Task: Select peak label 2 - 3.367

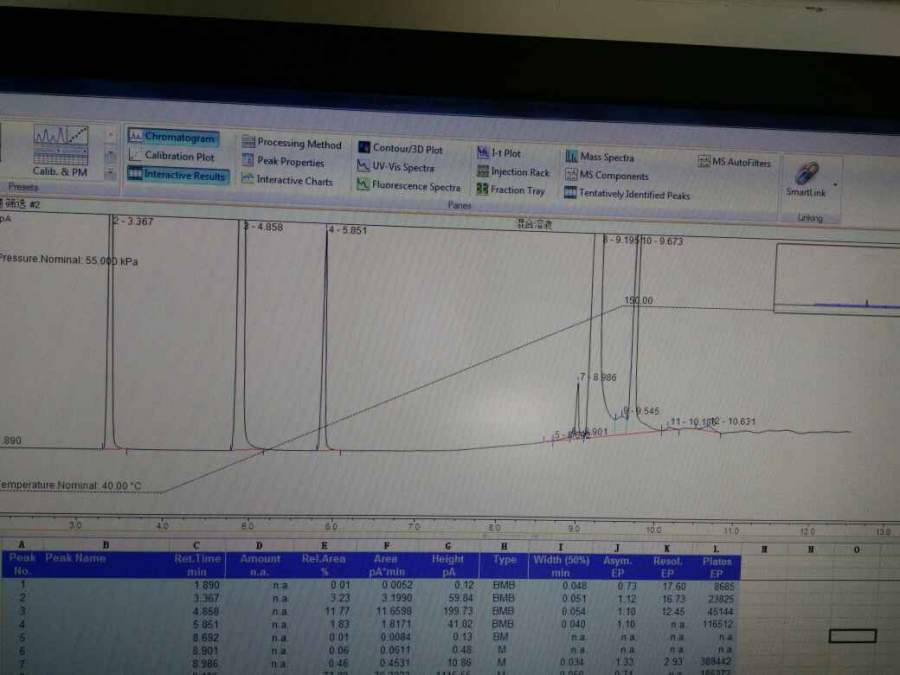Action: [133, 222]
